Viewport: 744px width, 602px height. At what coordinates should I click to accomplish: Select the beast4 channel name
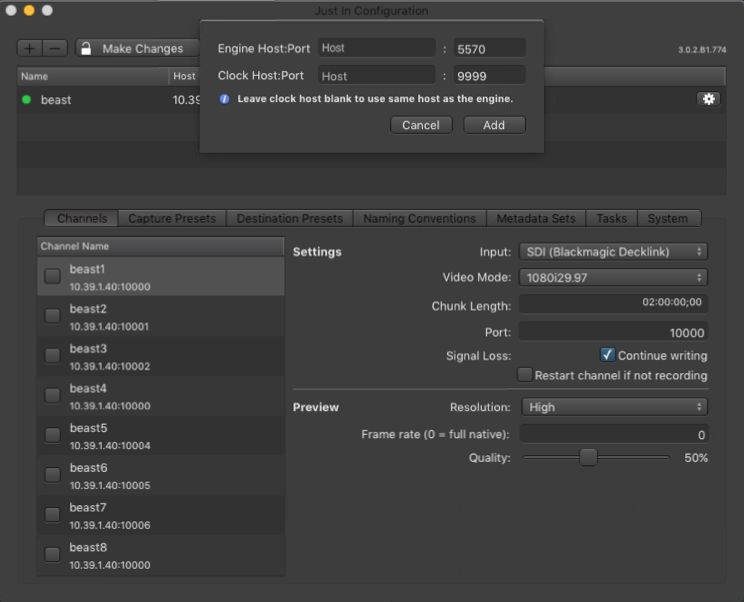point(88,388)
